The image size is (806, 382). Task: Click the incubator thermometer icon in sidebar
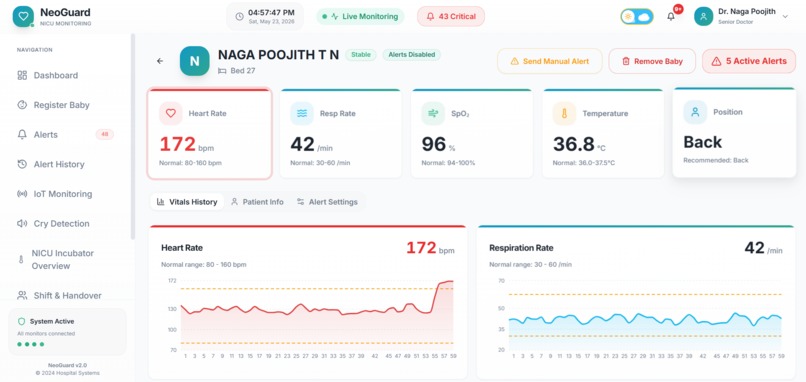[21, 260]
